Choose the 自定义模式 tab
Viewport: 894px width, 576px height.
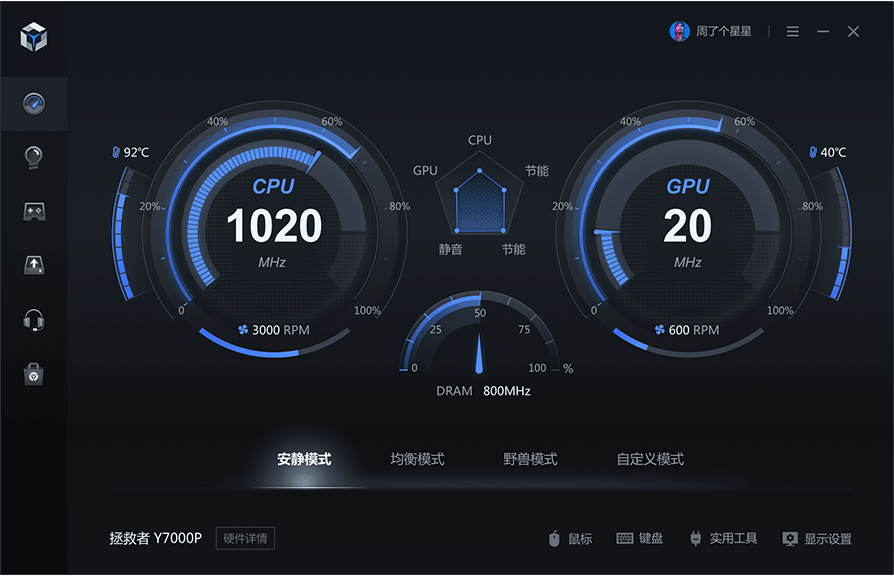(650, 459)
